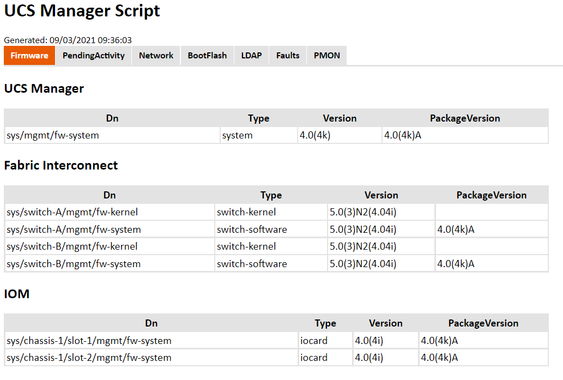This screenshot has width=563, height=380.
Task: Click the 'system' type cell
Action: [x=259, y=135]
